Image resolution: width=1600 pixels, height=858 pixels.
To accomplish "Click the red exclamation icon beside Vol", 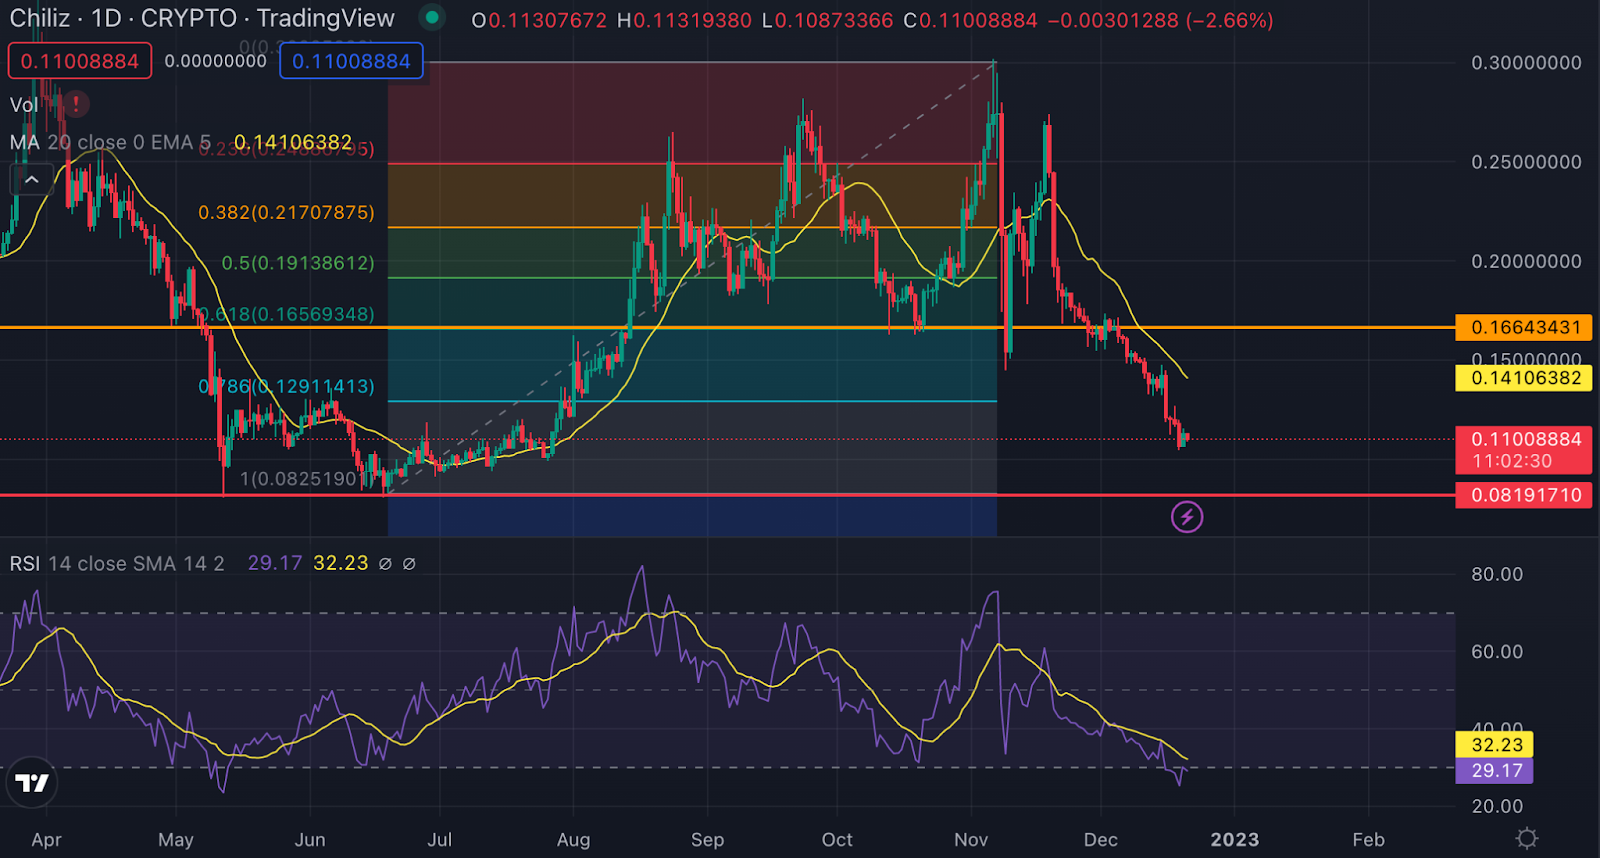I will click(x=75, y=104).
